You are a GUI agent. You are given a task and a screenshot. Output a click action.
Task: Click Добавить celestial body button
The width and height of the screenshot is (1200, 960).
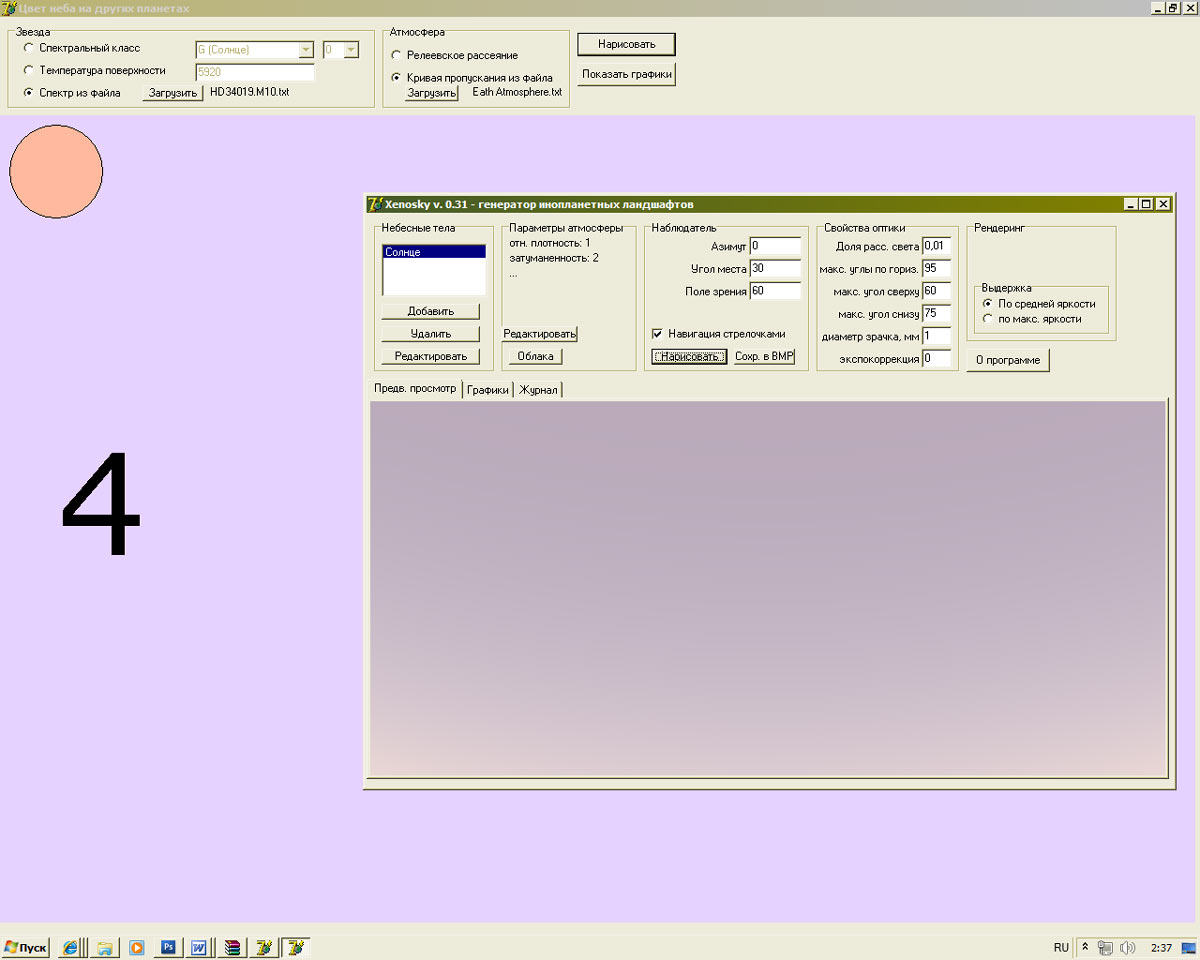431,311
